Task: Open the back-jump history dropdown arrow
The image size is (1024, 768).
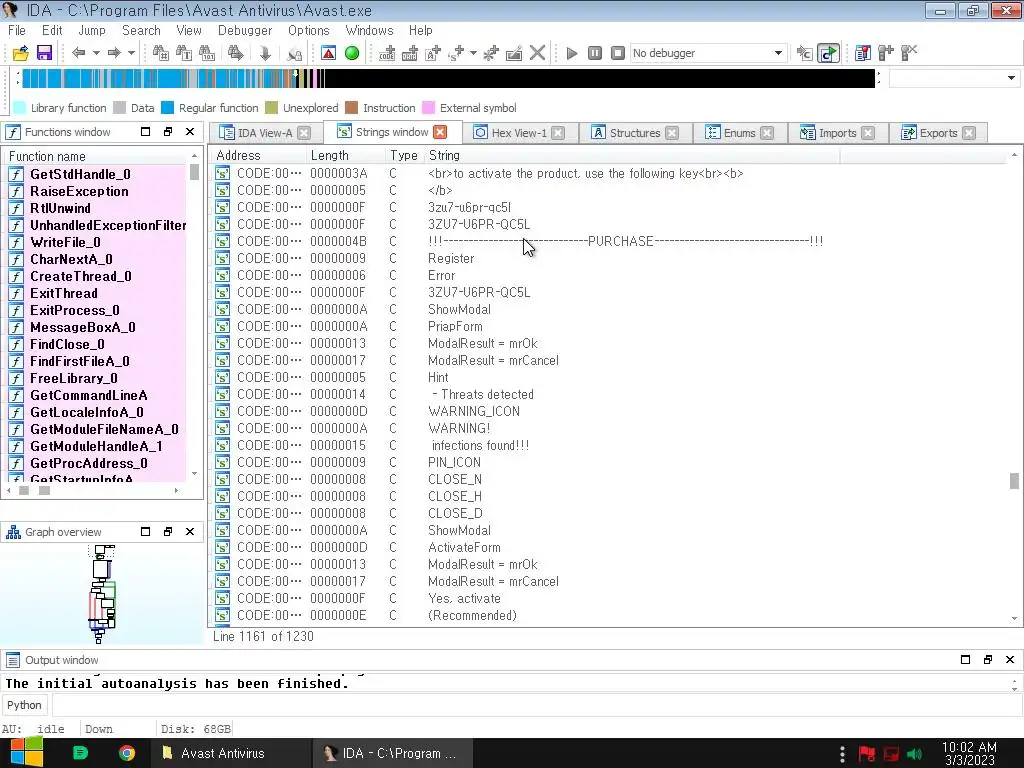Action: coord(96,53)
